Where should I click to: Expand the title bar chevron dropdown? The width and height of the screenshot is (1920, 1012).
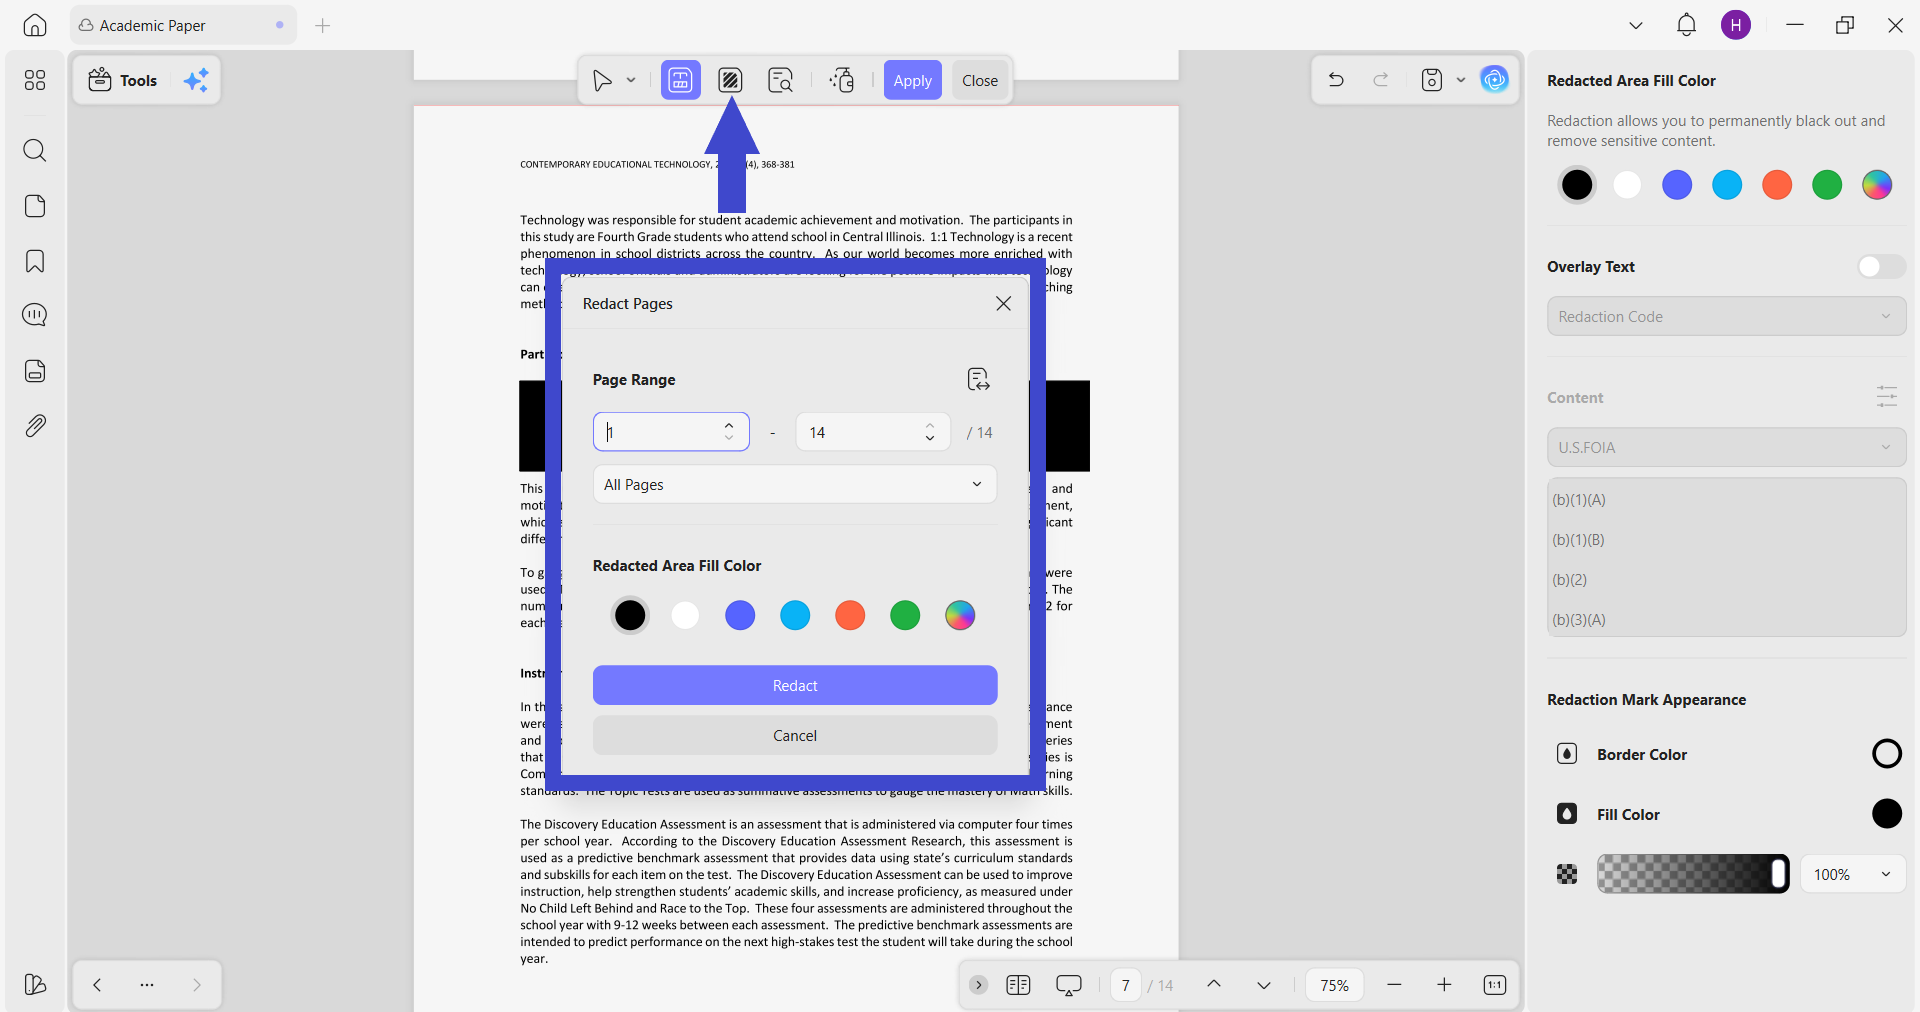pos(1636,25)
